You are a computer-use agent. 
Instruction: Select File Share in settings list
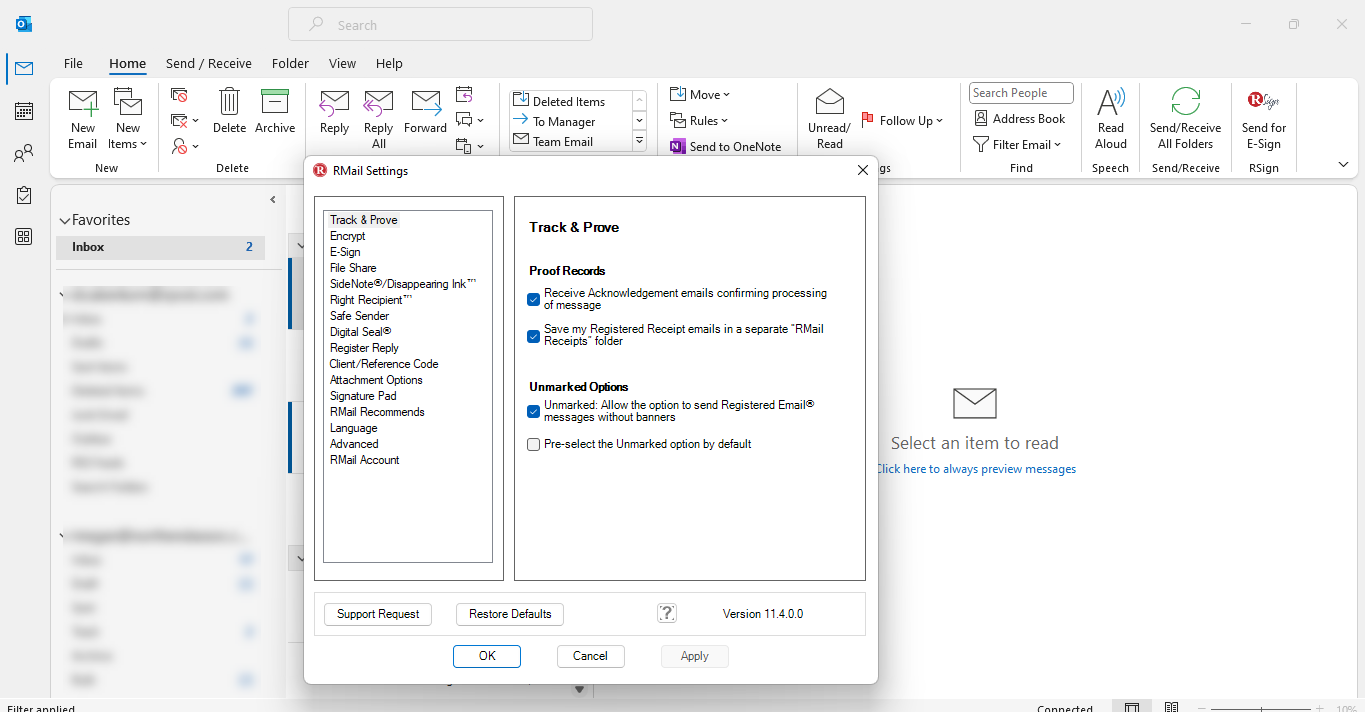(353, 268)
